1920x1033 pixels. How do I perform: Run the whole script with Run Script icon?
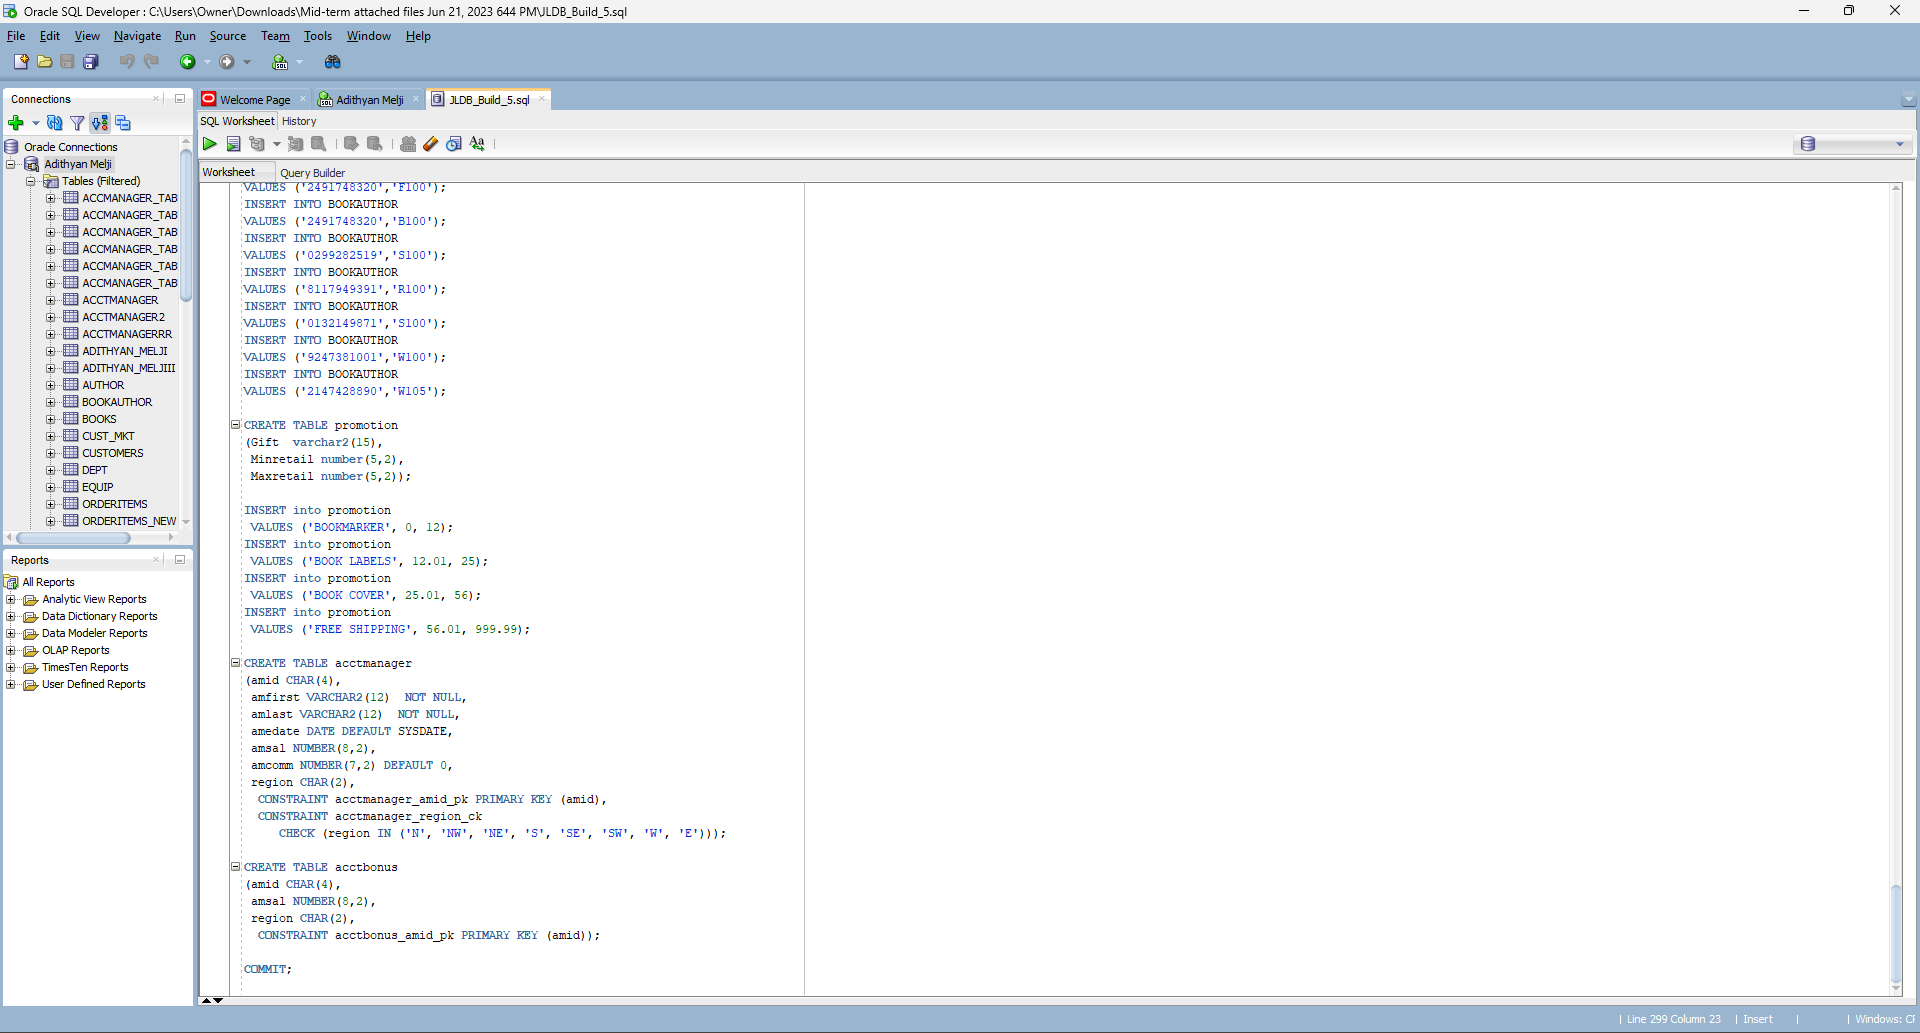point(233,144)
